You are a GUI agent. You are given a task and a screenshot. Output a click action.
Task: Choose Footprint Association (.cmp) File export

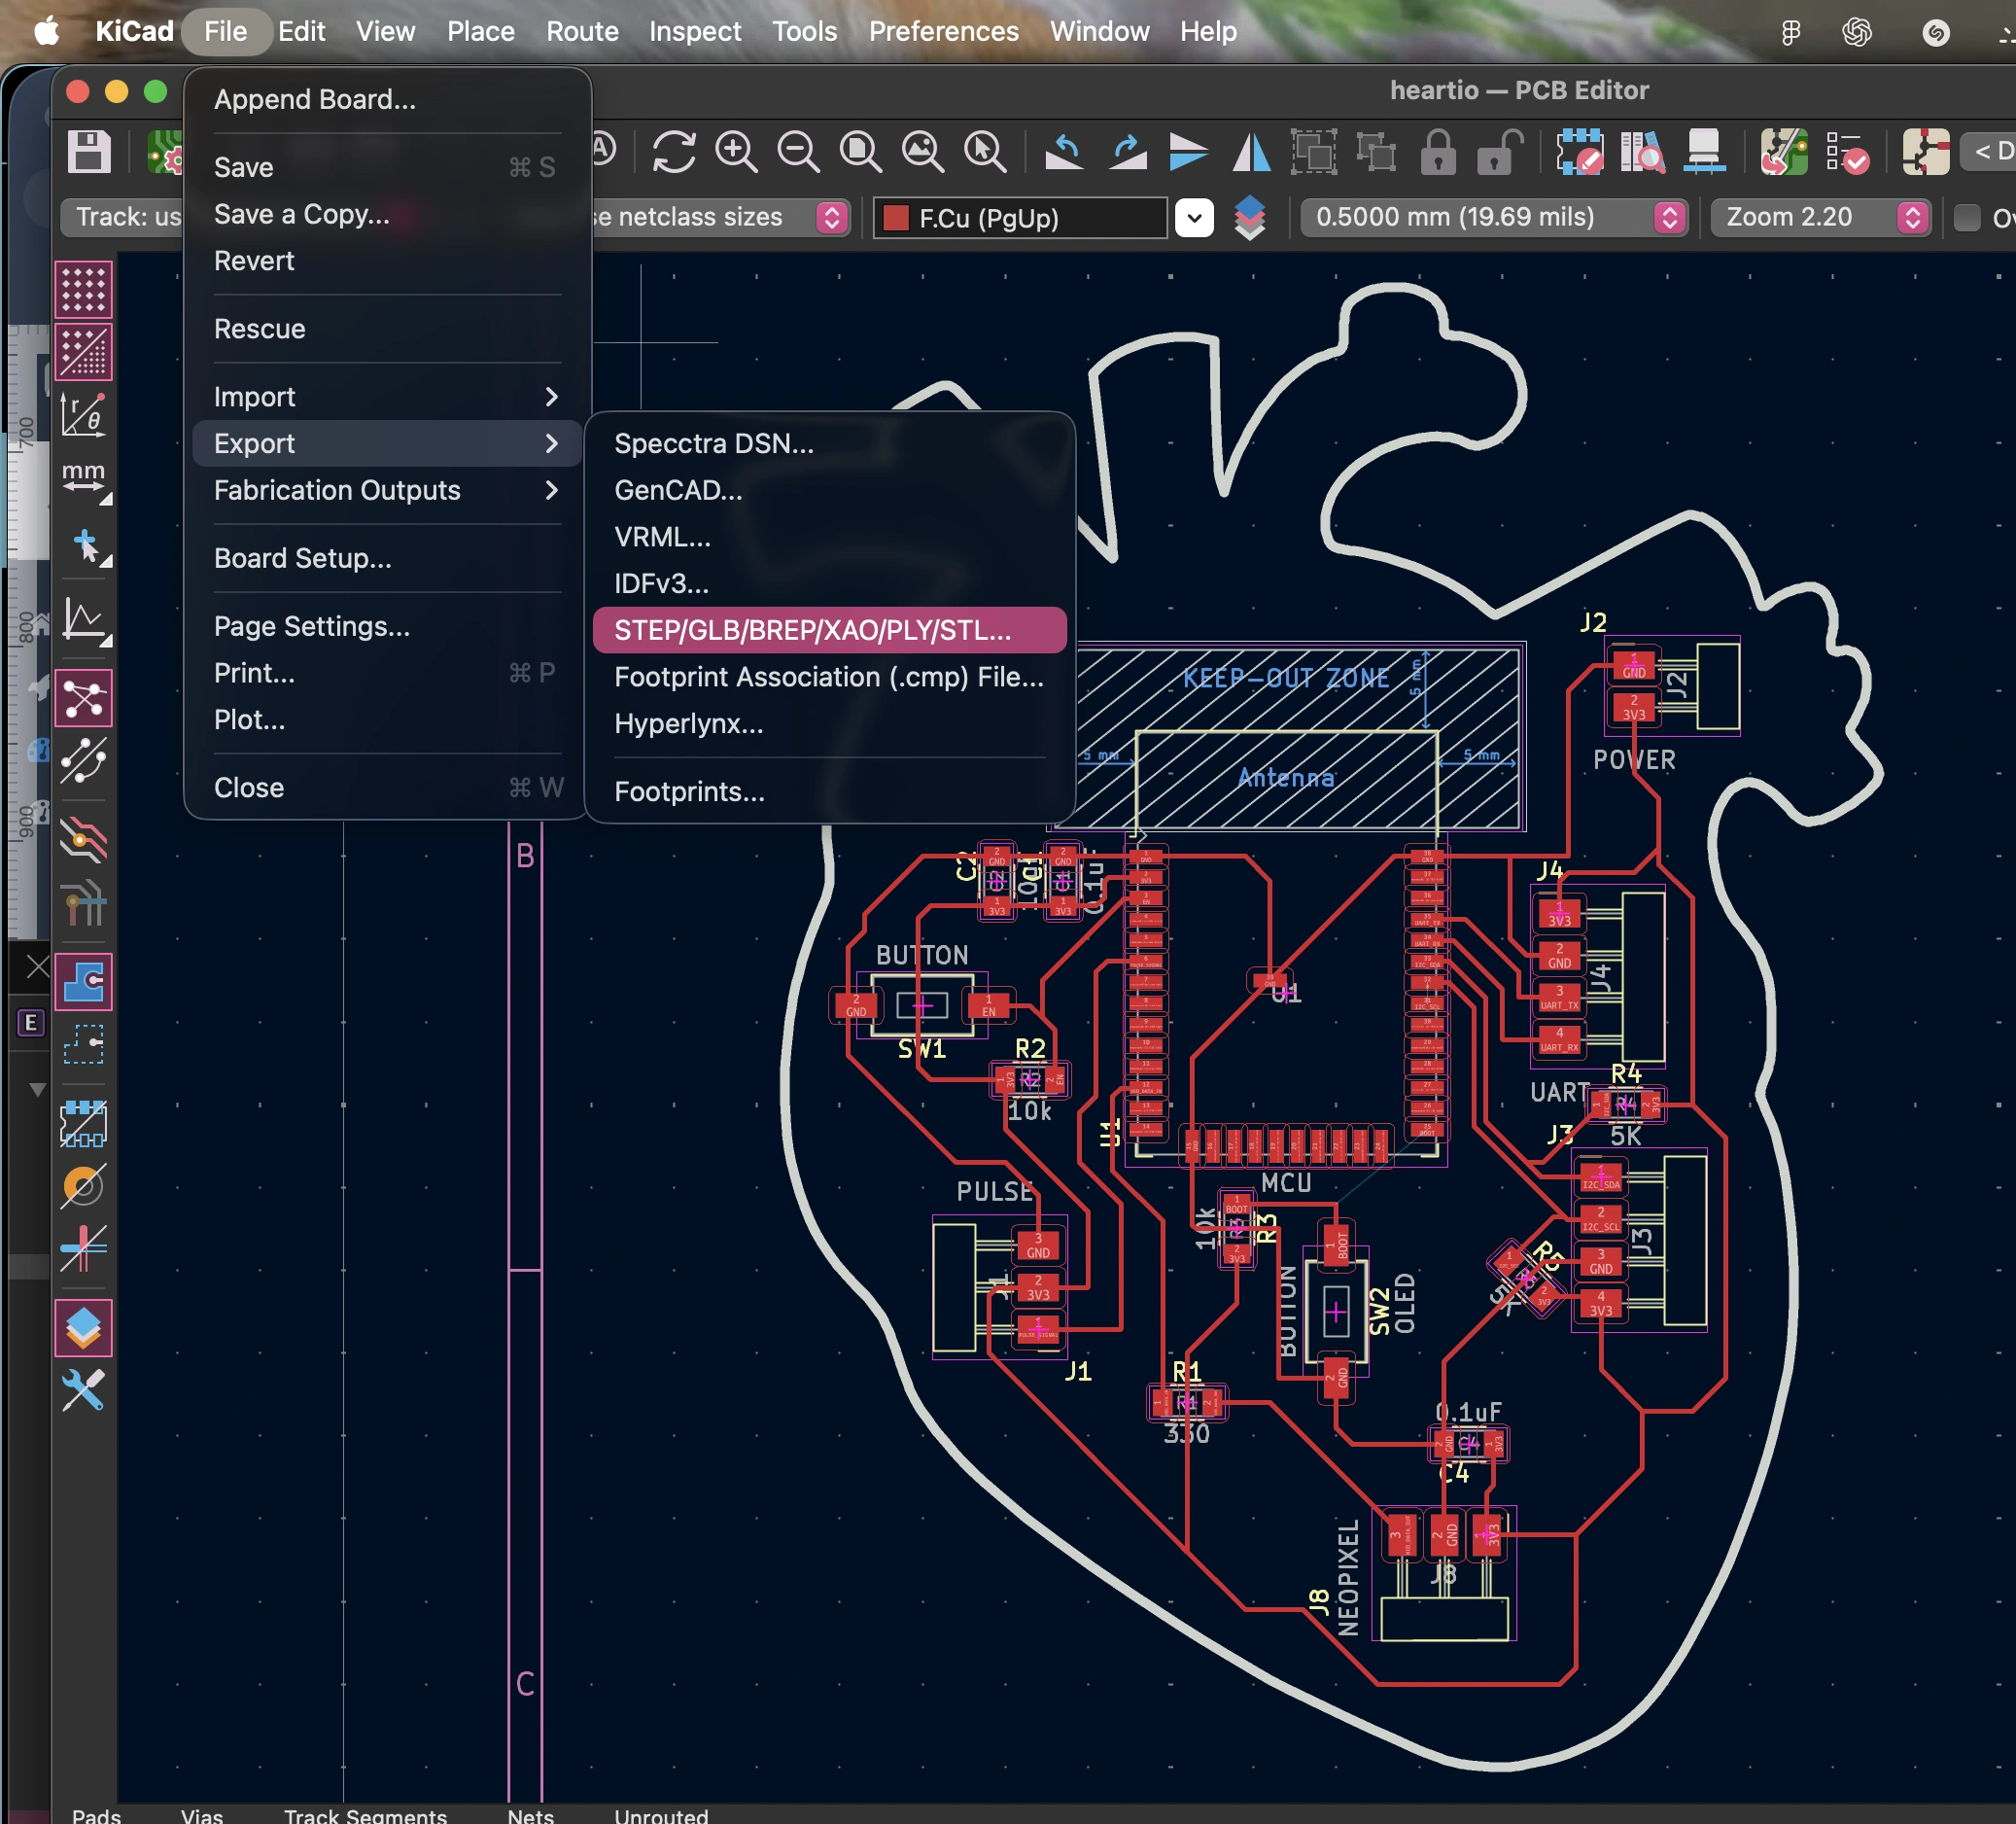(829, 677)
